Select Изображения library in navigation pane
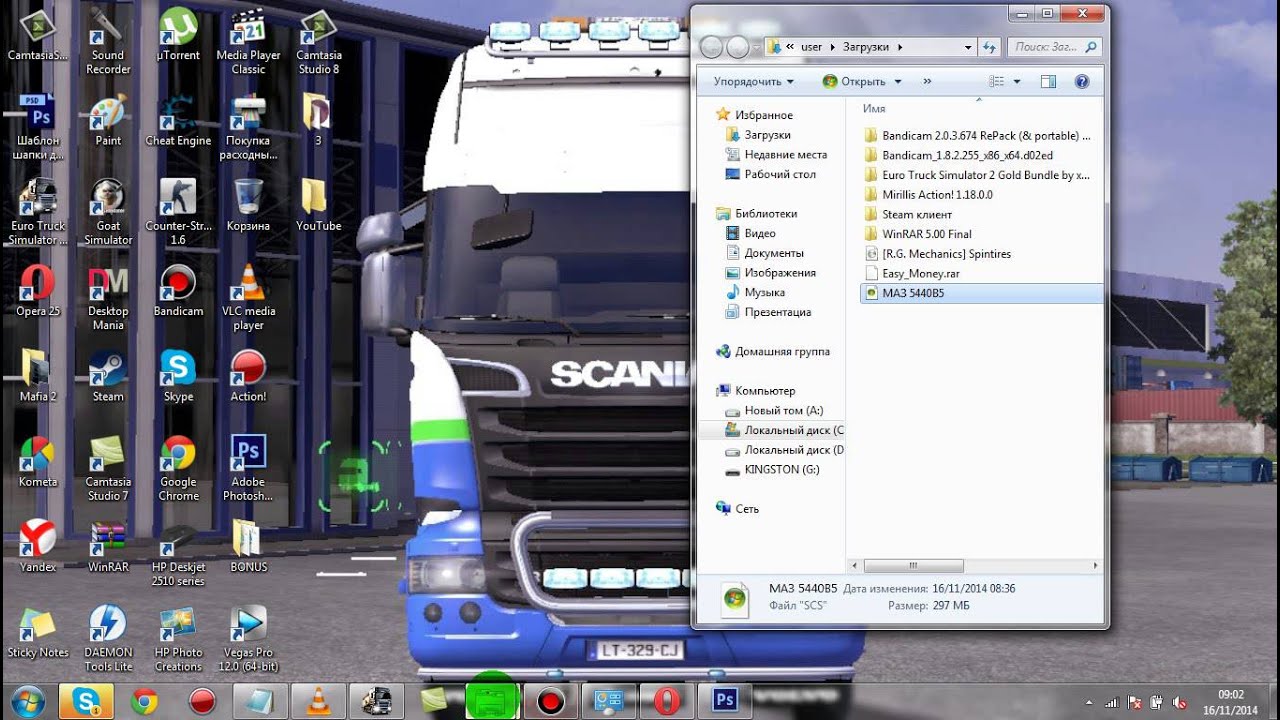 [780, 272]
